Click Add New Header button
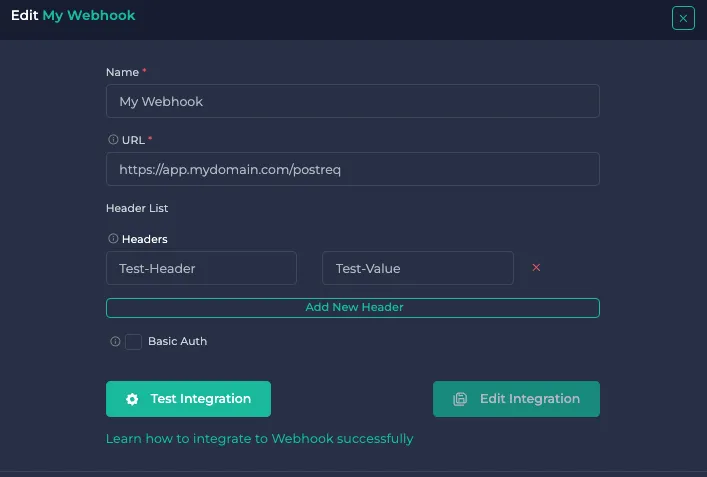Screen dimensions: 707x477 pyautogui.click(x=353, y=308)
